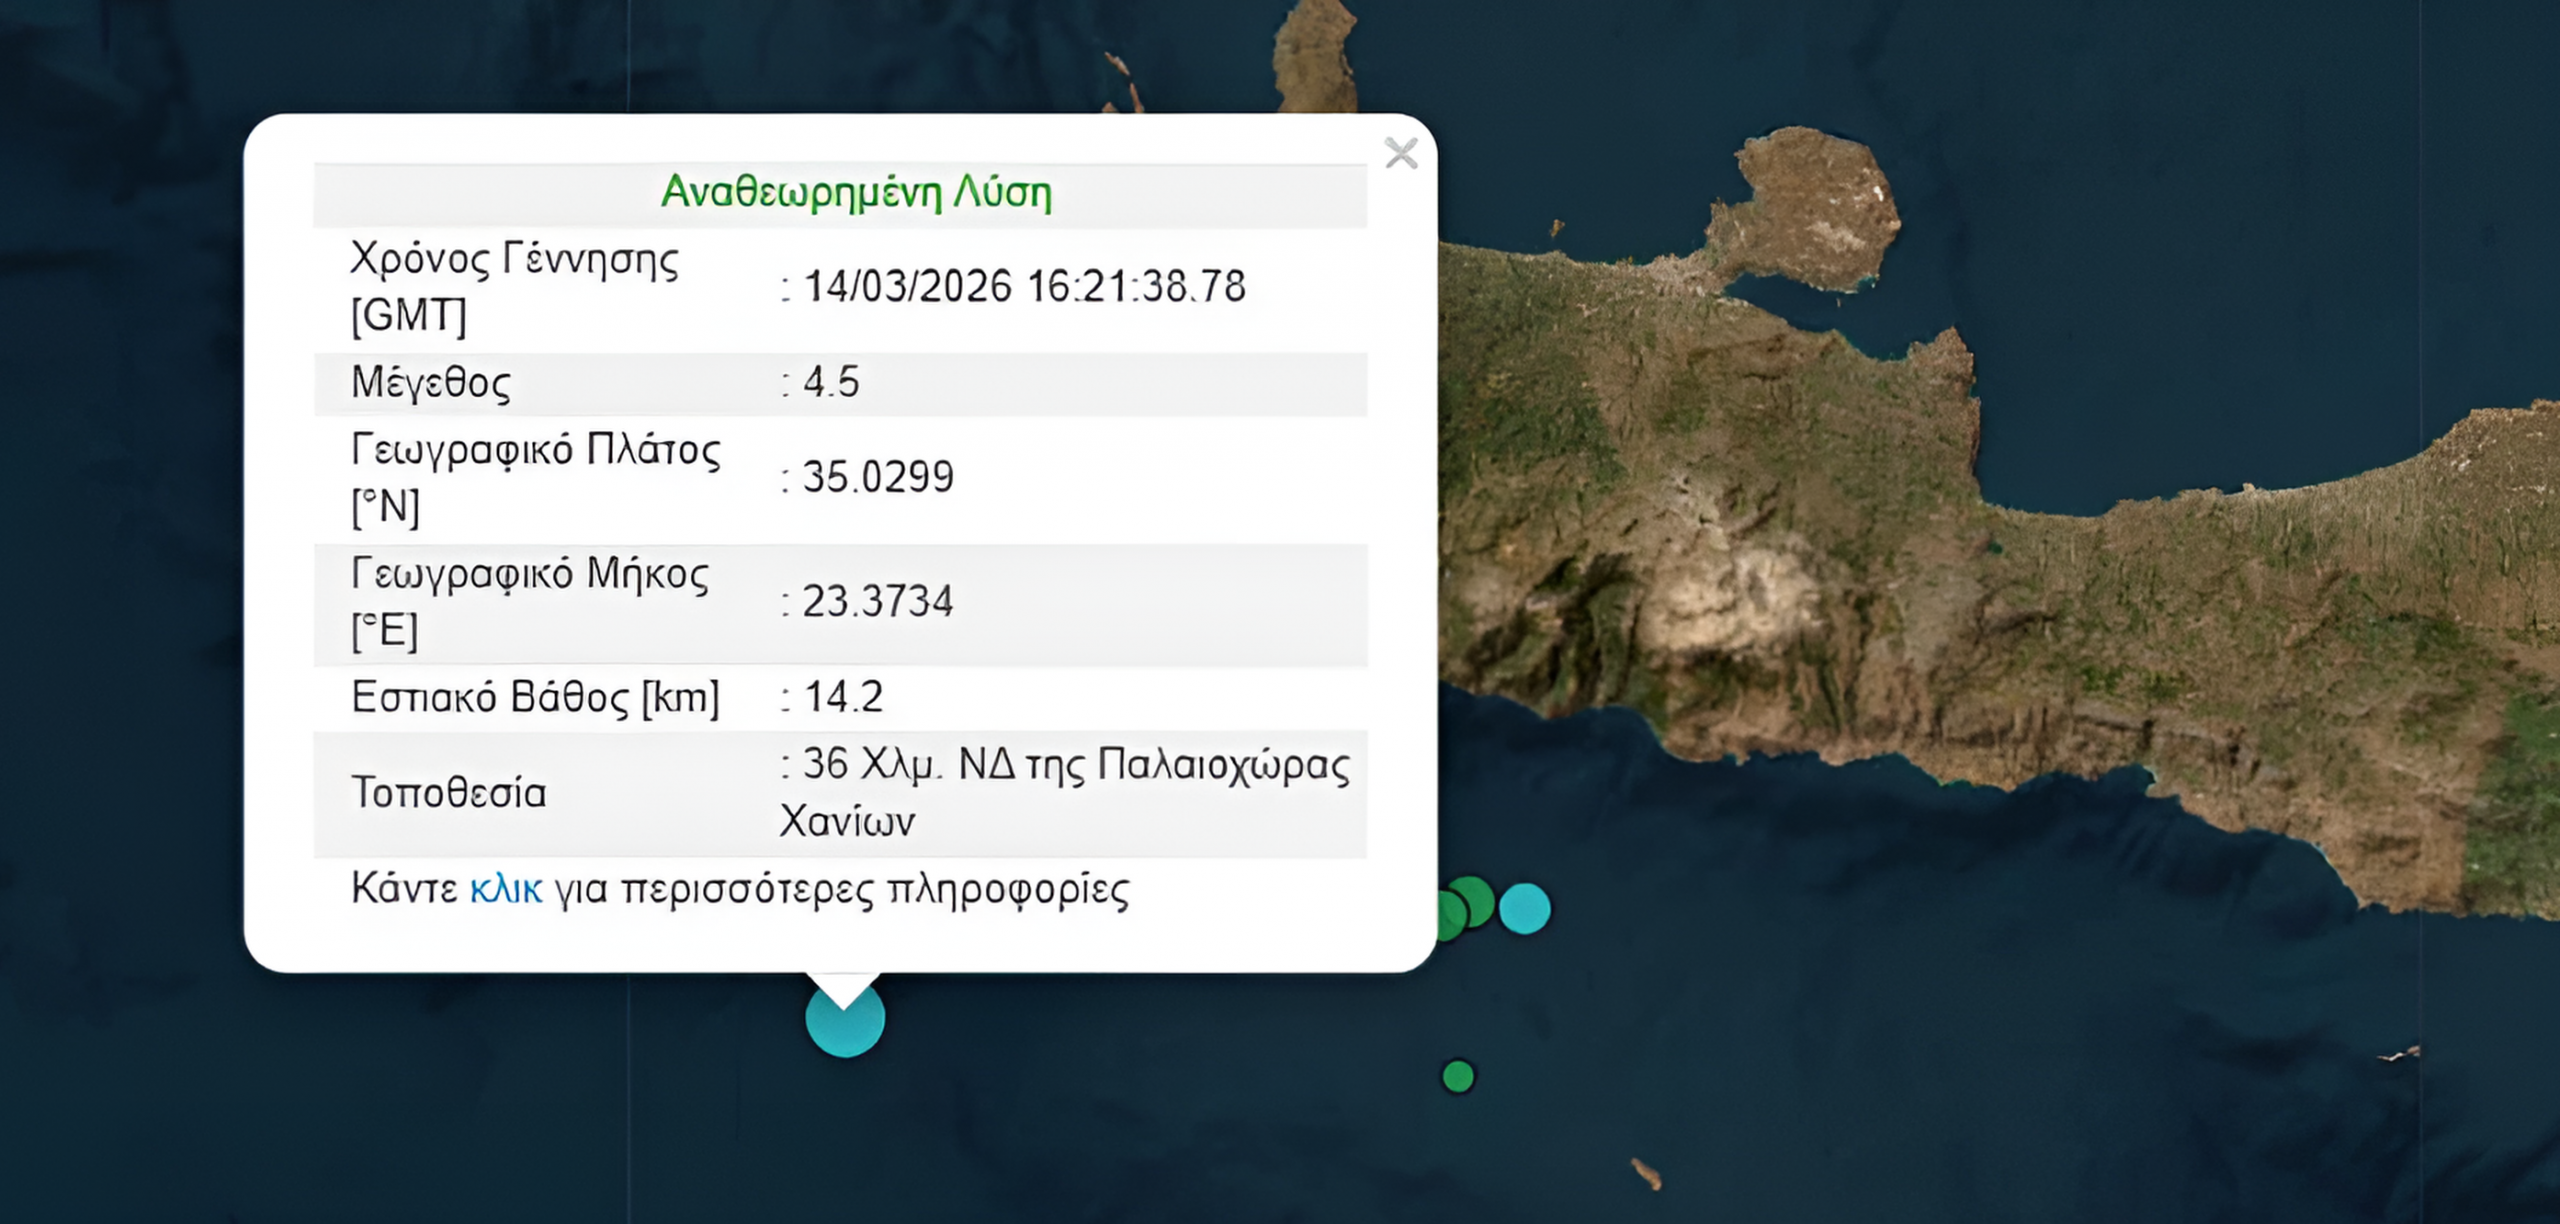Click the 'Εστιακό Βάθος [km]' label
Screen dimensions: 2560x1224
[x=535, y=698]
